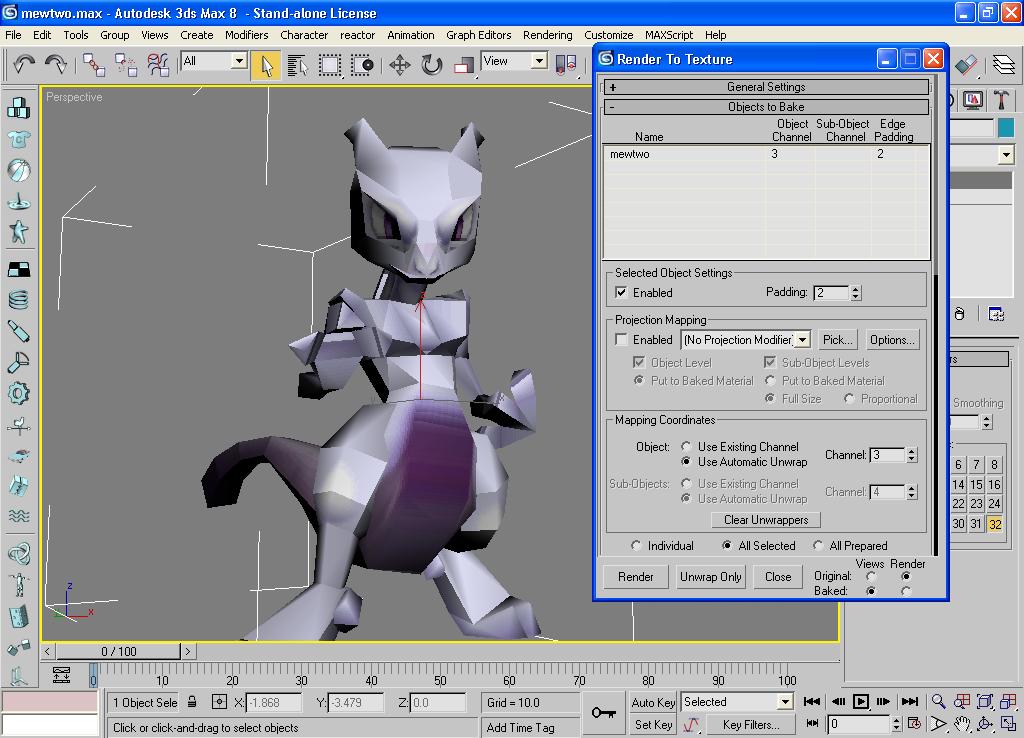Uncheck Enabled in Selected Object Settings

pyautogui.click(x=622, y=293)
